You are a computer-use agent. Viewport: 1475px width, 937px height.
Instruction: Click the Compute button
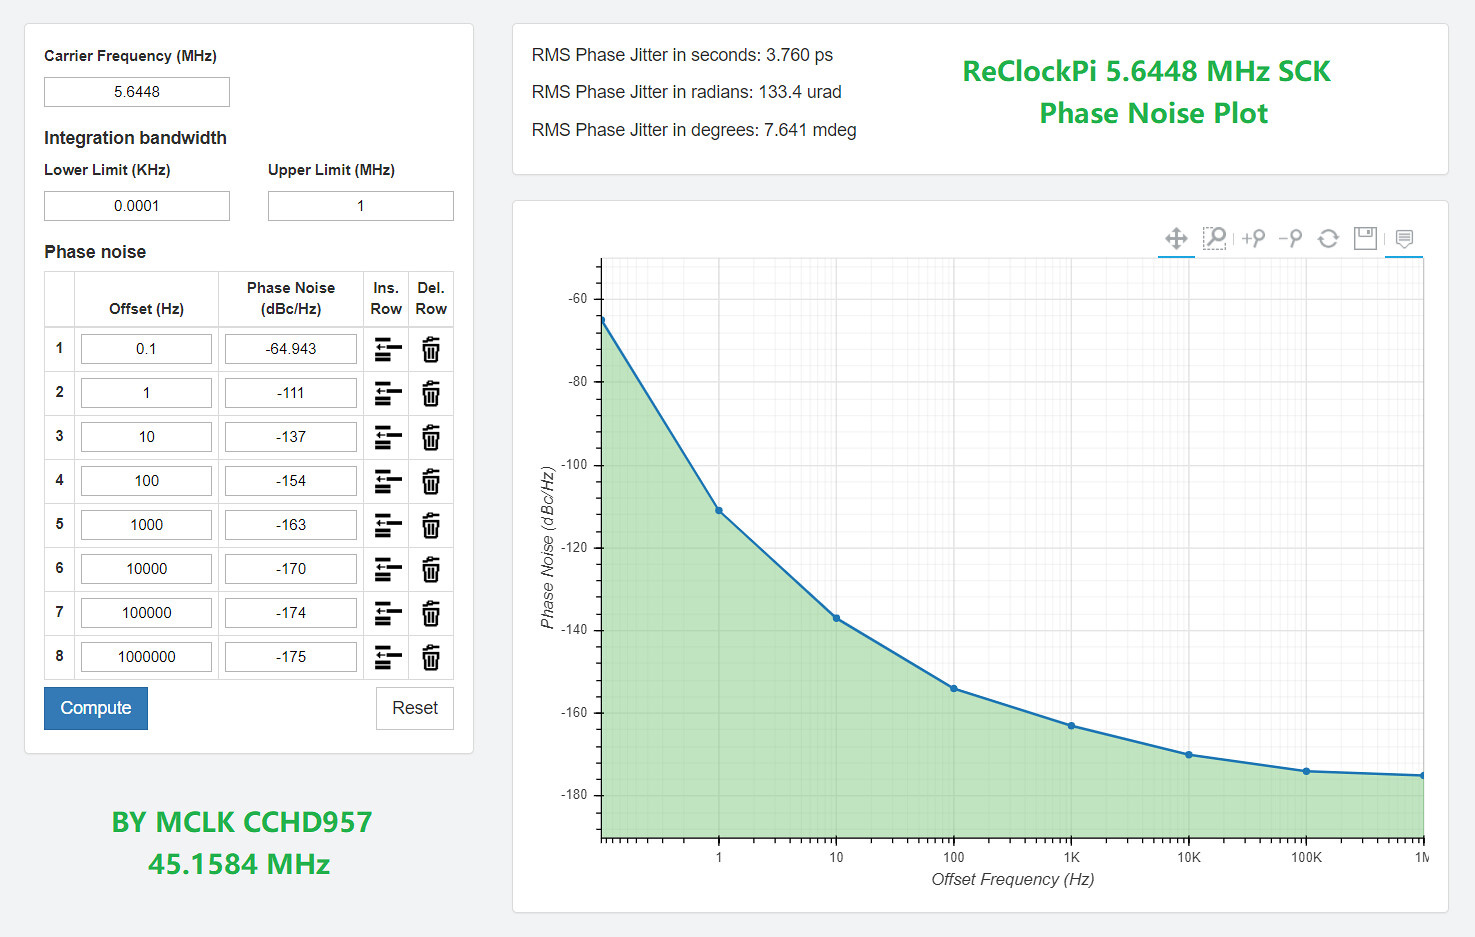[96, 708]
